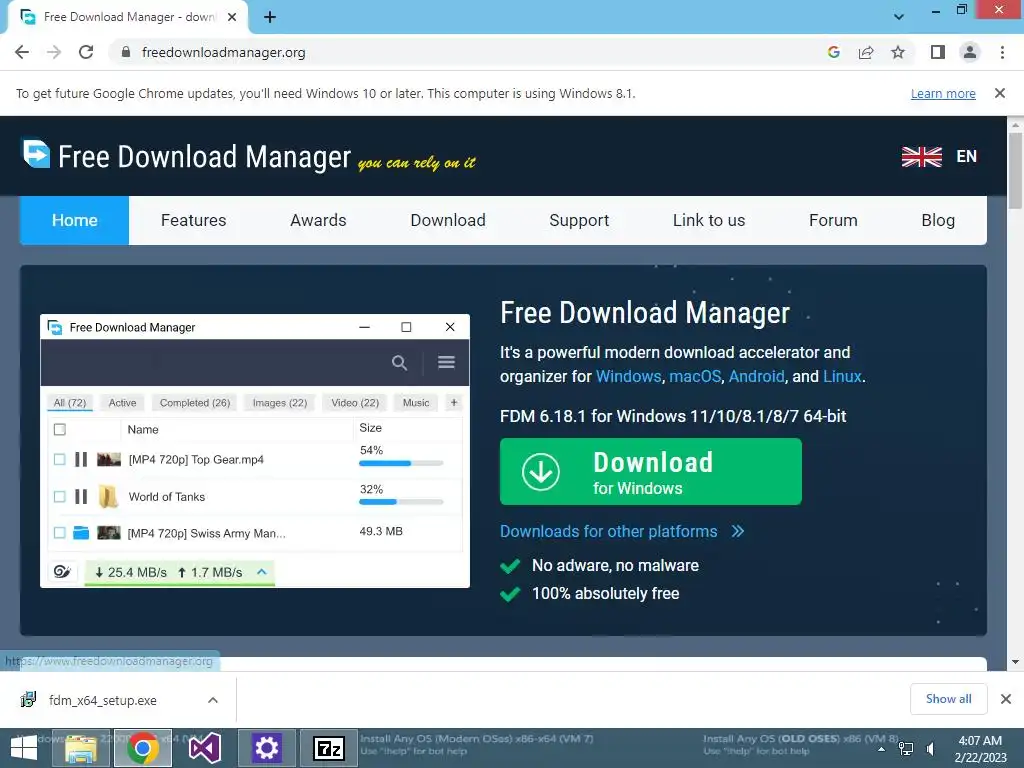Image resolution: width=1024 pixels, height=768 pixels.
Task: Tick the checkbox for Swiss Army Man
Action: (59, 533)
